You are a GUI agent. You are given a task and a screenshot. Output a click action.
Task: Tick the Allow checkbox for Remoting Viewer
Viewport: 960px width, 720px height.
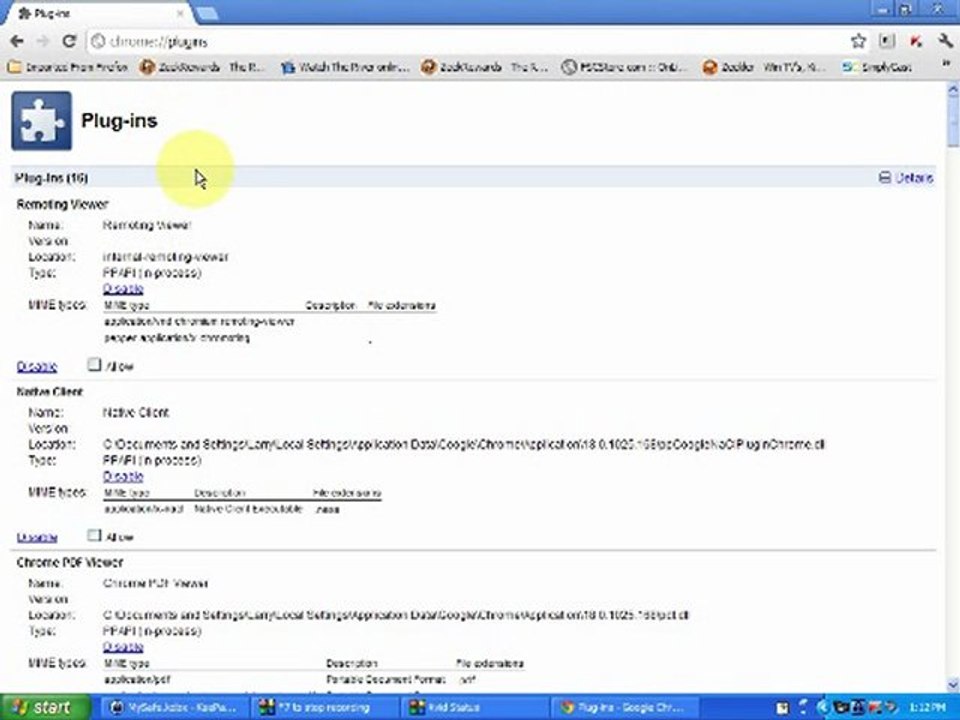(94, 365)
